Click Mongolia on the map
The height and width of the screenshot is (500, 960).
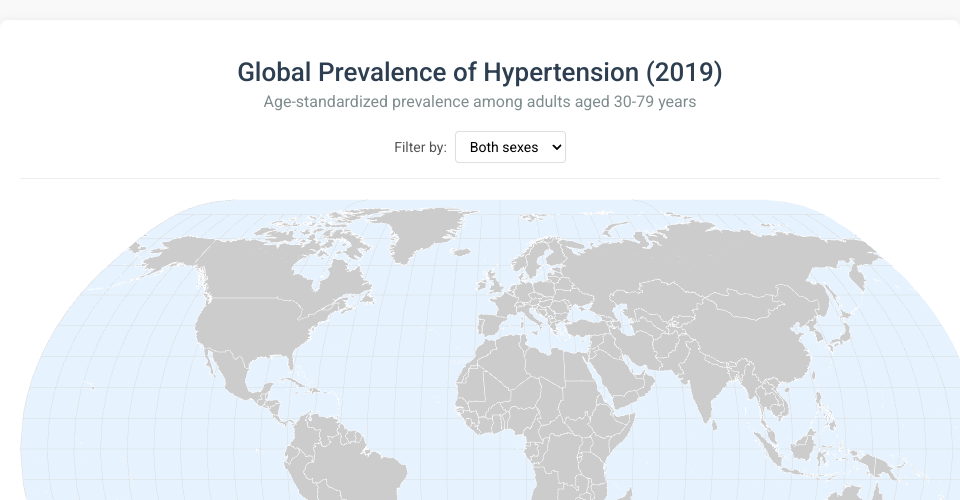[x=748, y=303]
